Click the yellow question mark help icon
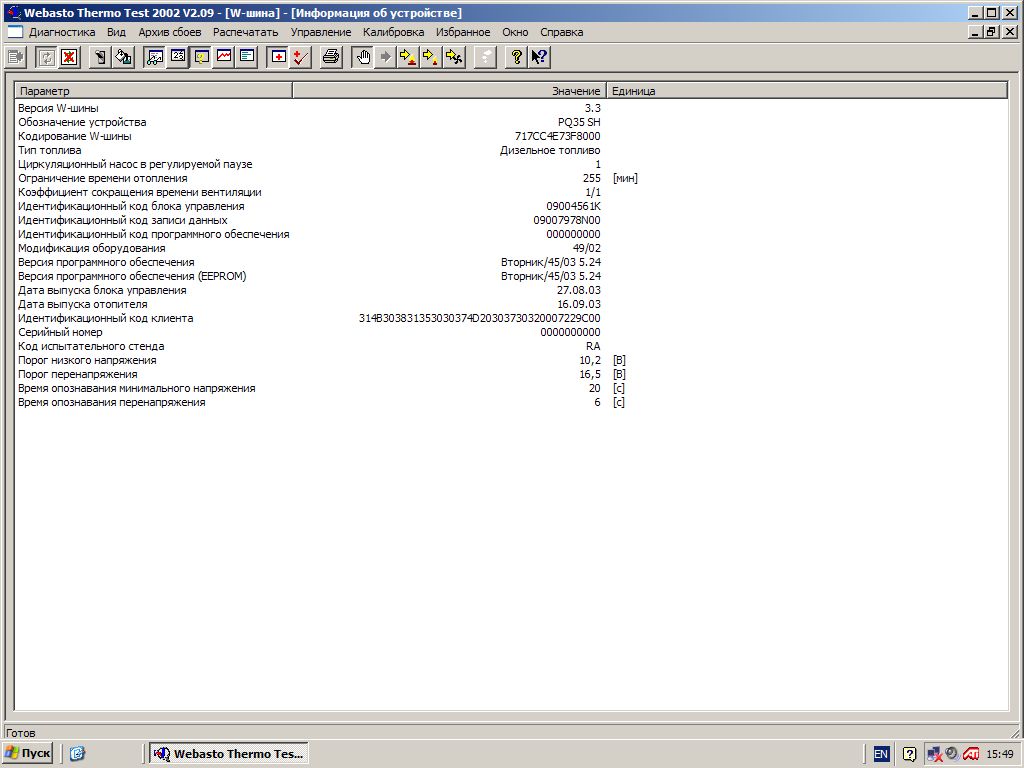 tap(517, 57)
